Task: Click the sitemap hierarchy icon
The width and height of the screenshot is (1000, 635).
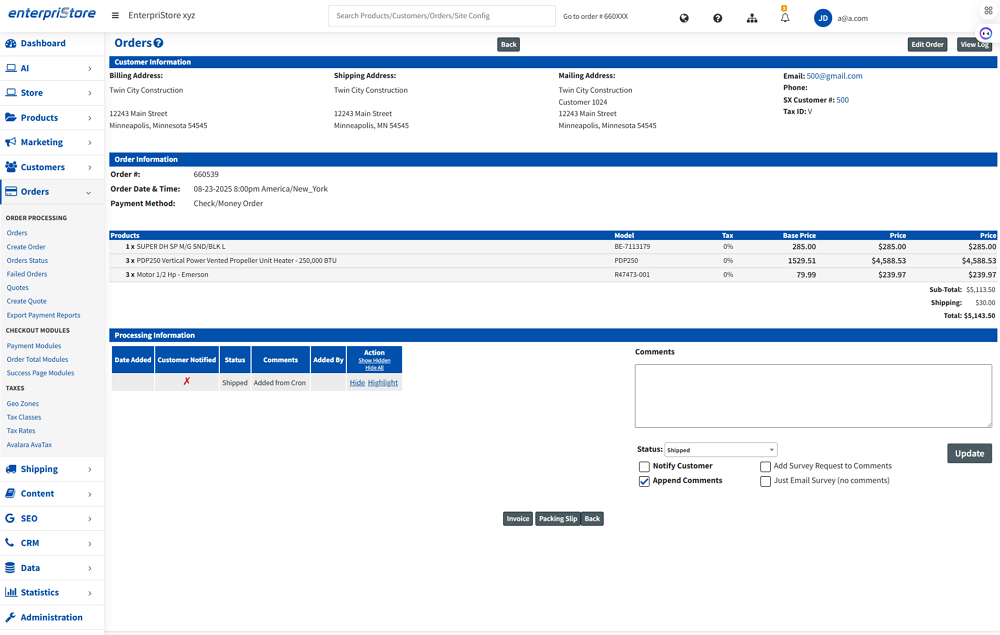Action: click(752, 18)
